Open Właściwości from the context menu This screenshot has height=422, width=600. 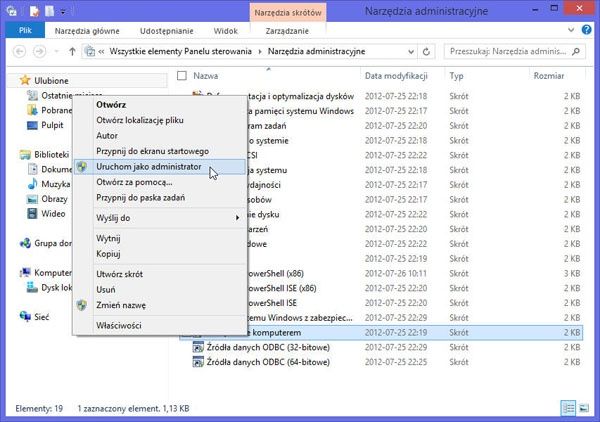pos(159,326)
